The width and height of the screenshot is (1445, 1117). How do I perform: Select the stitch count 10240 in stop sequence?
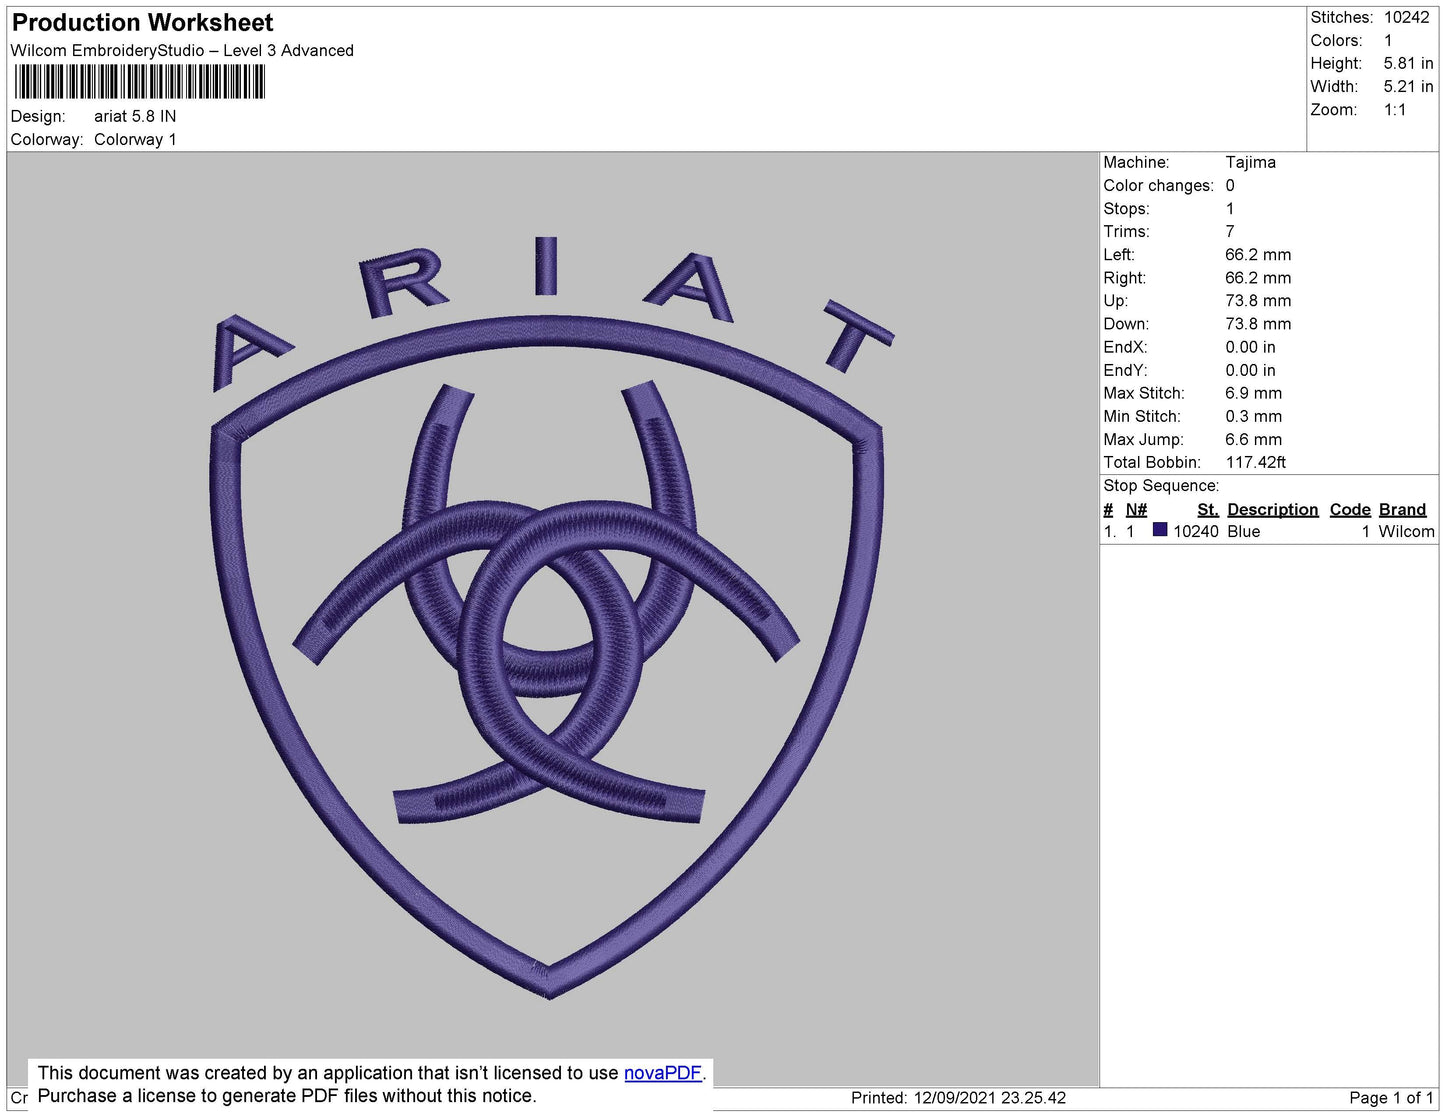click(1196, 531)
